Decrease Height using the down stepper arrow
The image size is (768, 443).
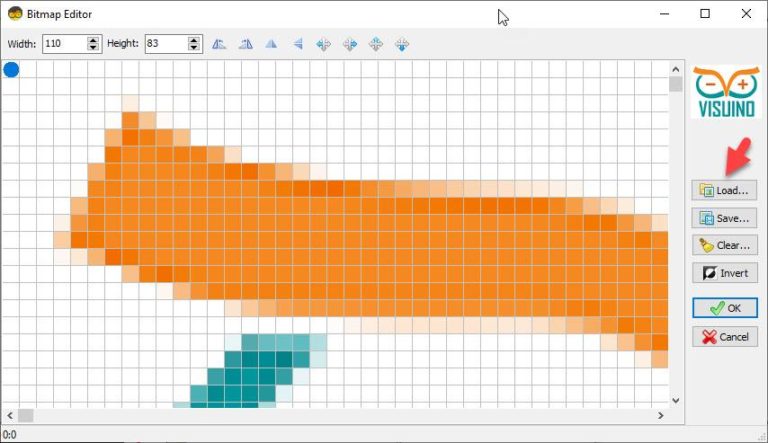click(194, 47)
